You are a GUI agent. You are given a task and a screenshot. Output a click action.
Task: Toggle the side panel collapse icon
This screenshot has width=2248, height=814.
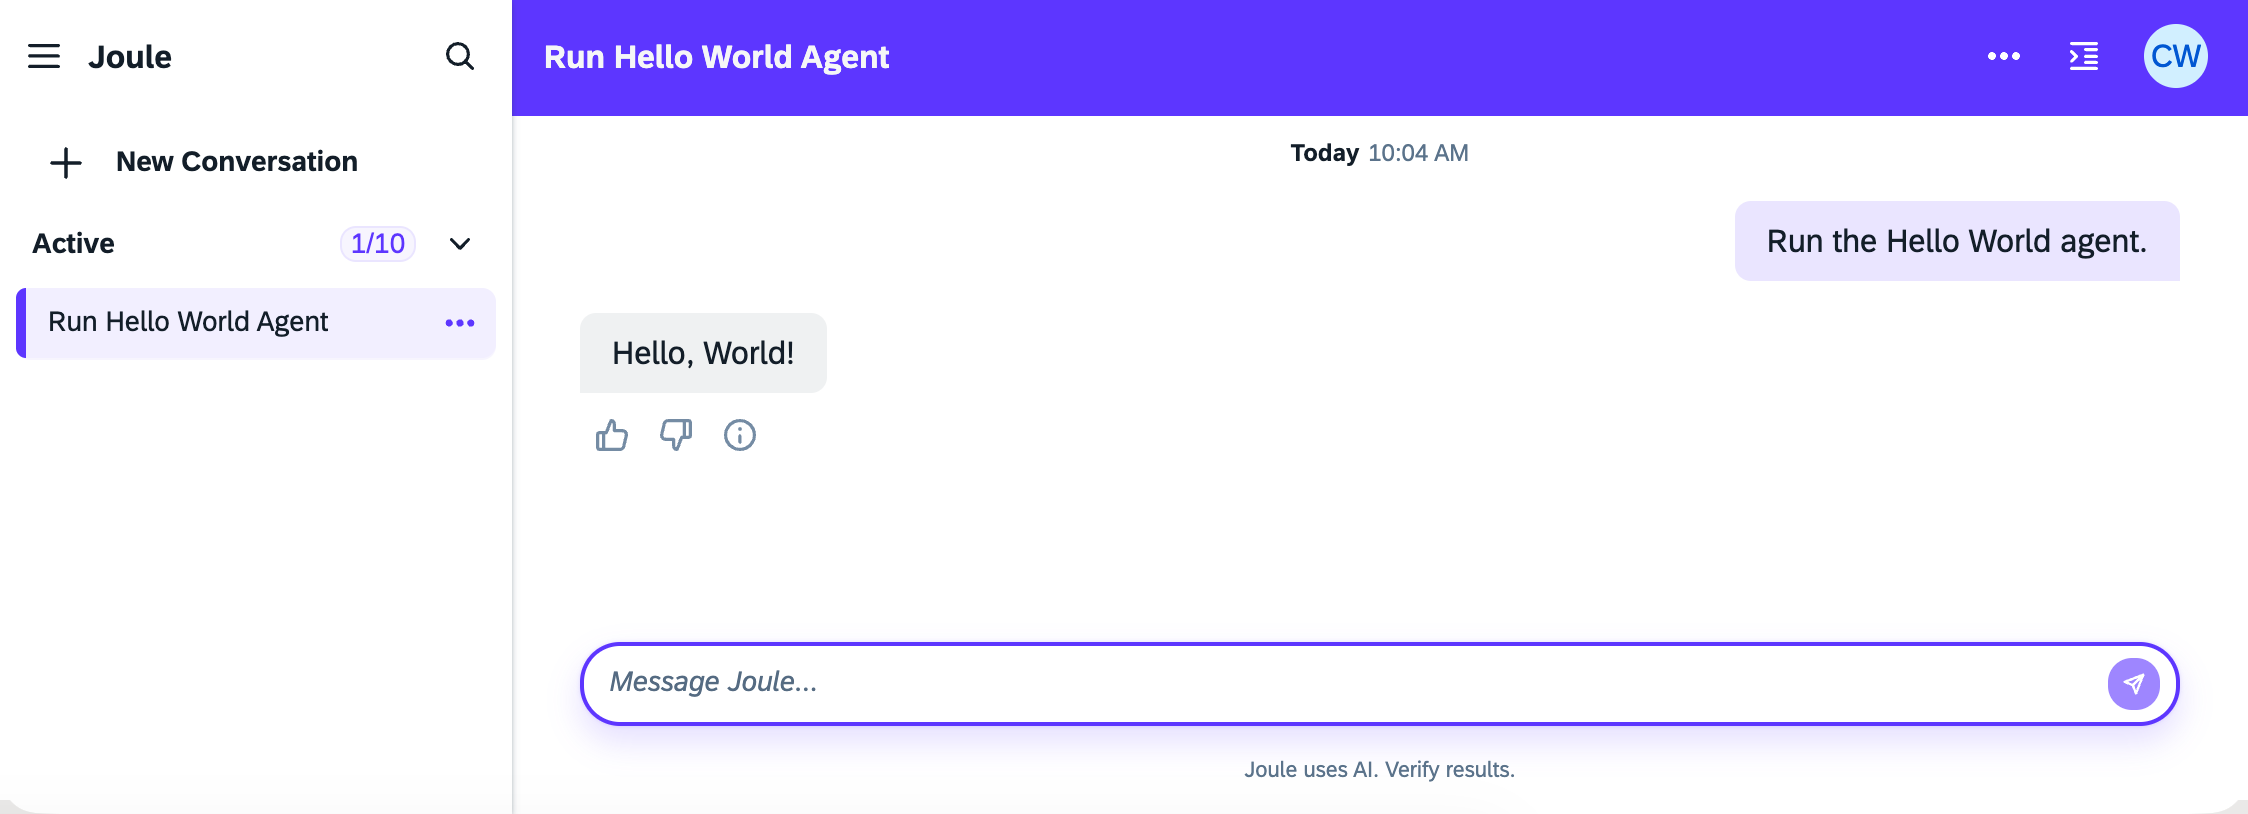(2084, 56)
